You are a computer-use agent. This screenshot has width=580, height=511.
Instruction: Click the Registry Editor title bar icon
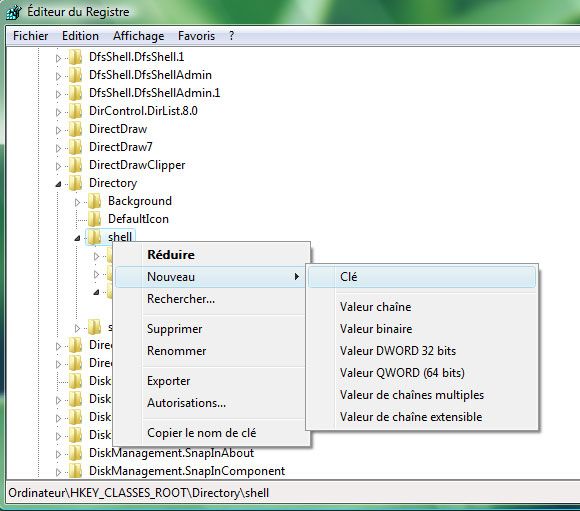click(14, 12)
